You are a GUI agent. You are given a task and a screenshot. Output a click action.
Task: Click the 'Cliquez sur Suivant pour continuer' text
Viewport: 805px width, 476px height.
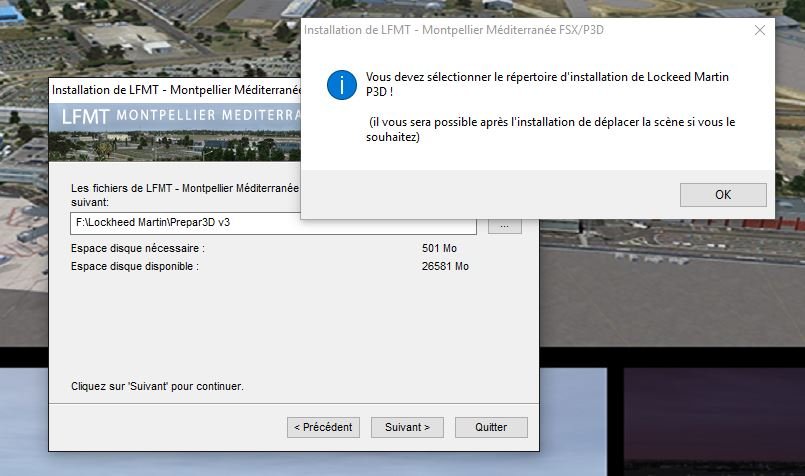pos(157,385)
